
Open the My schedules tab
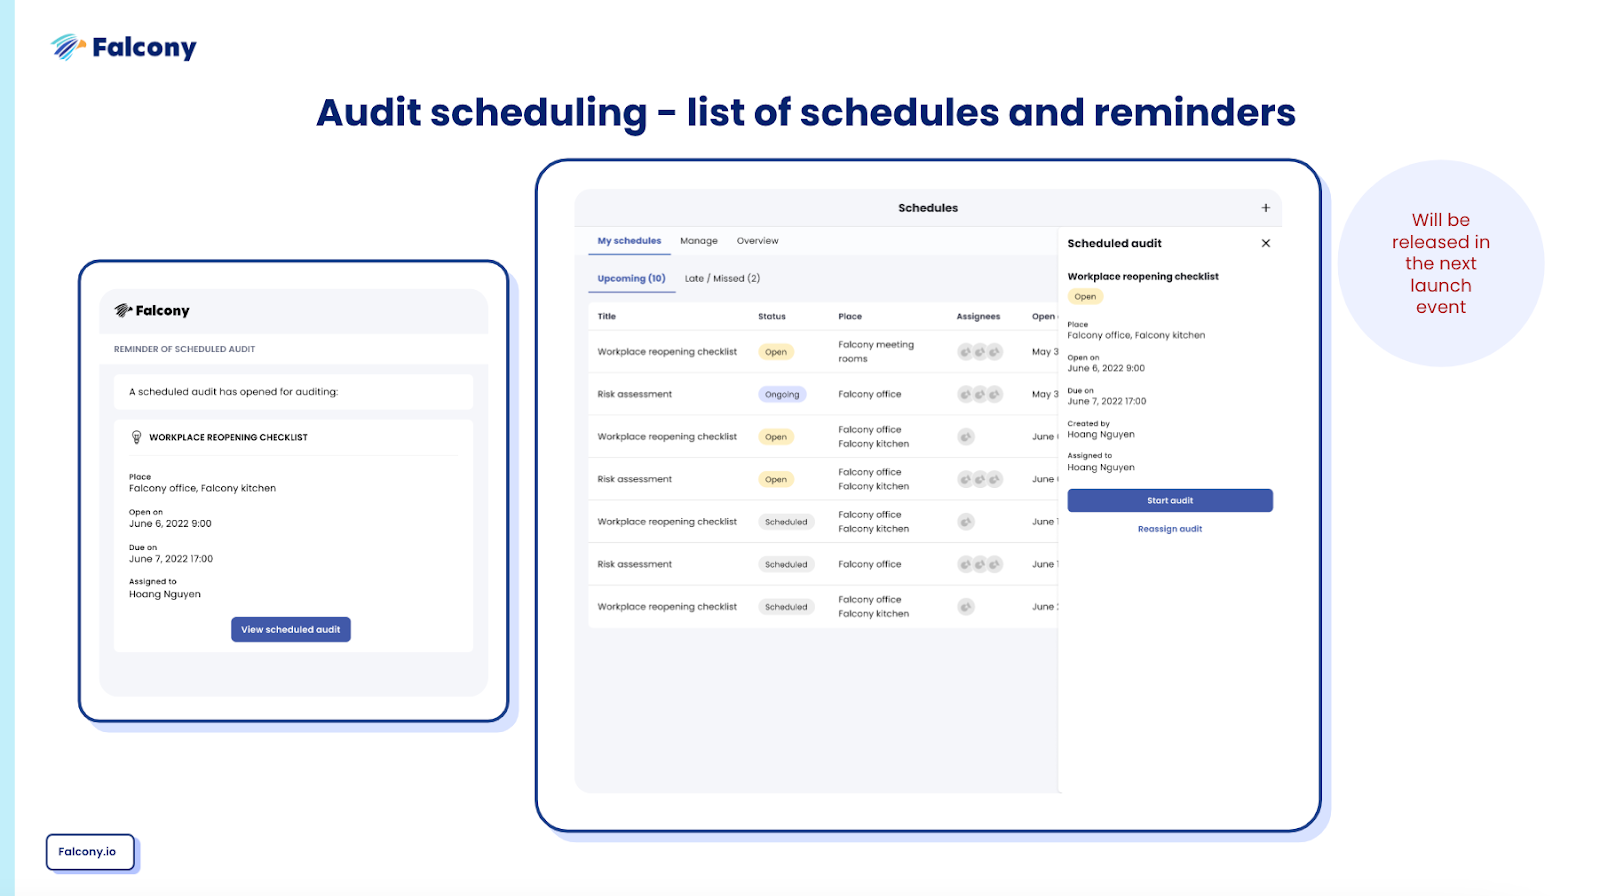click(x=629, y=241)
